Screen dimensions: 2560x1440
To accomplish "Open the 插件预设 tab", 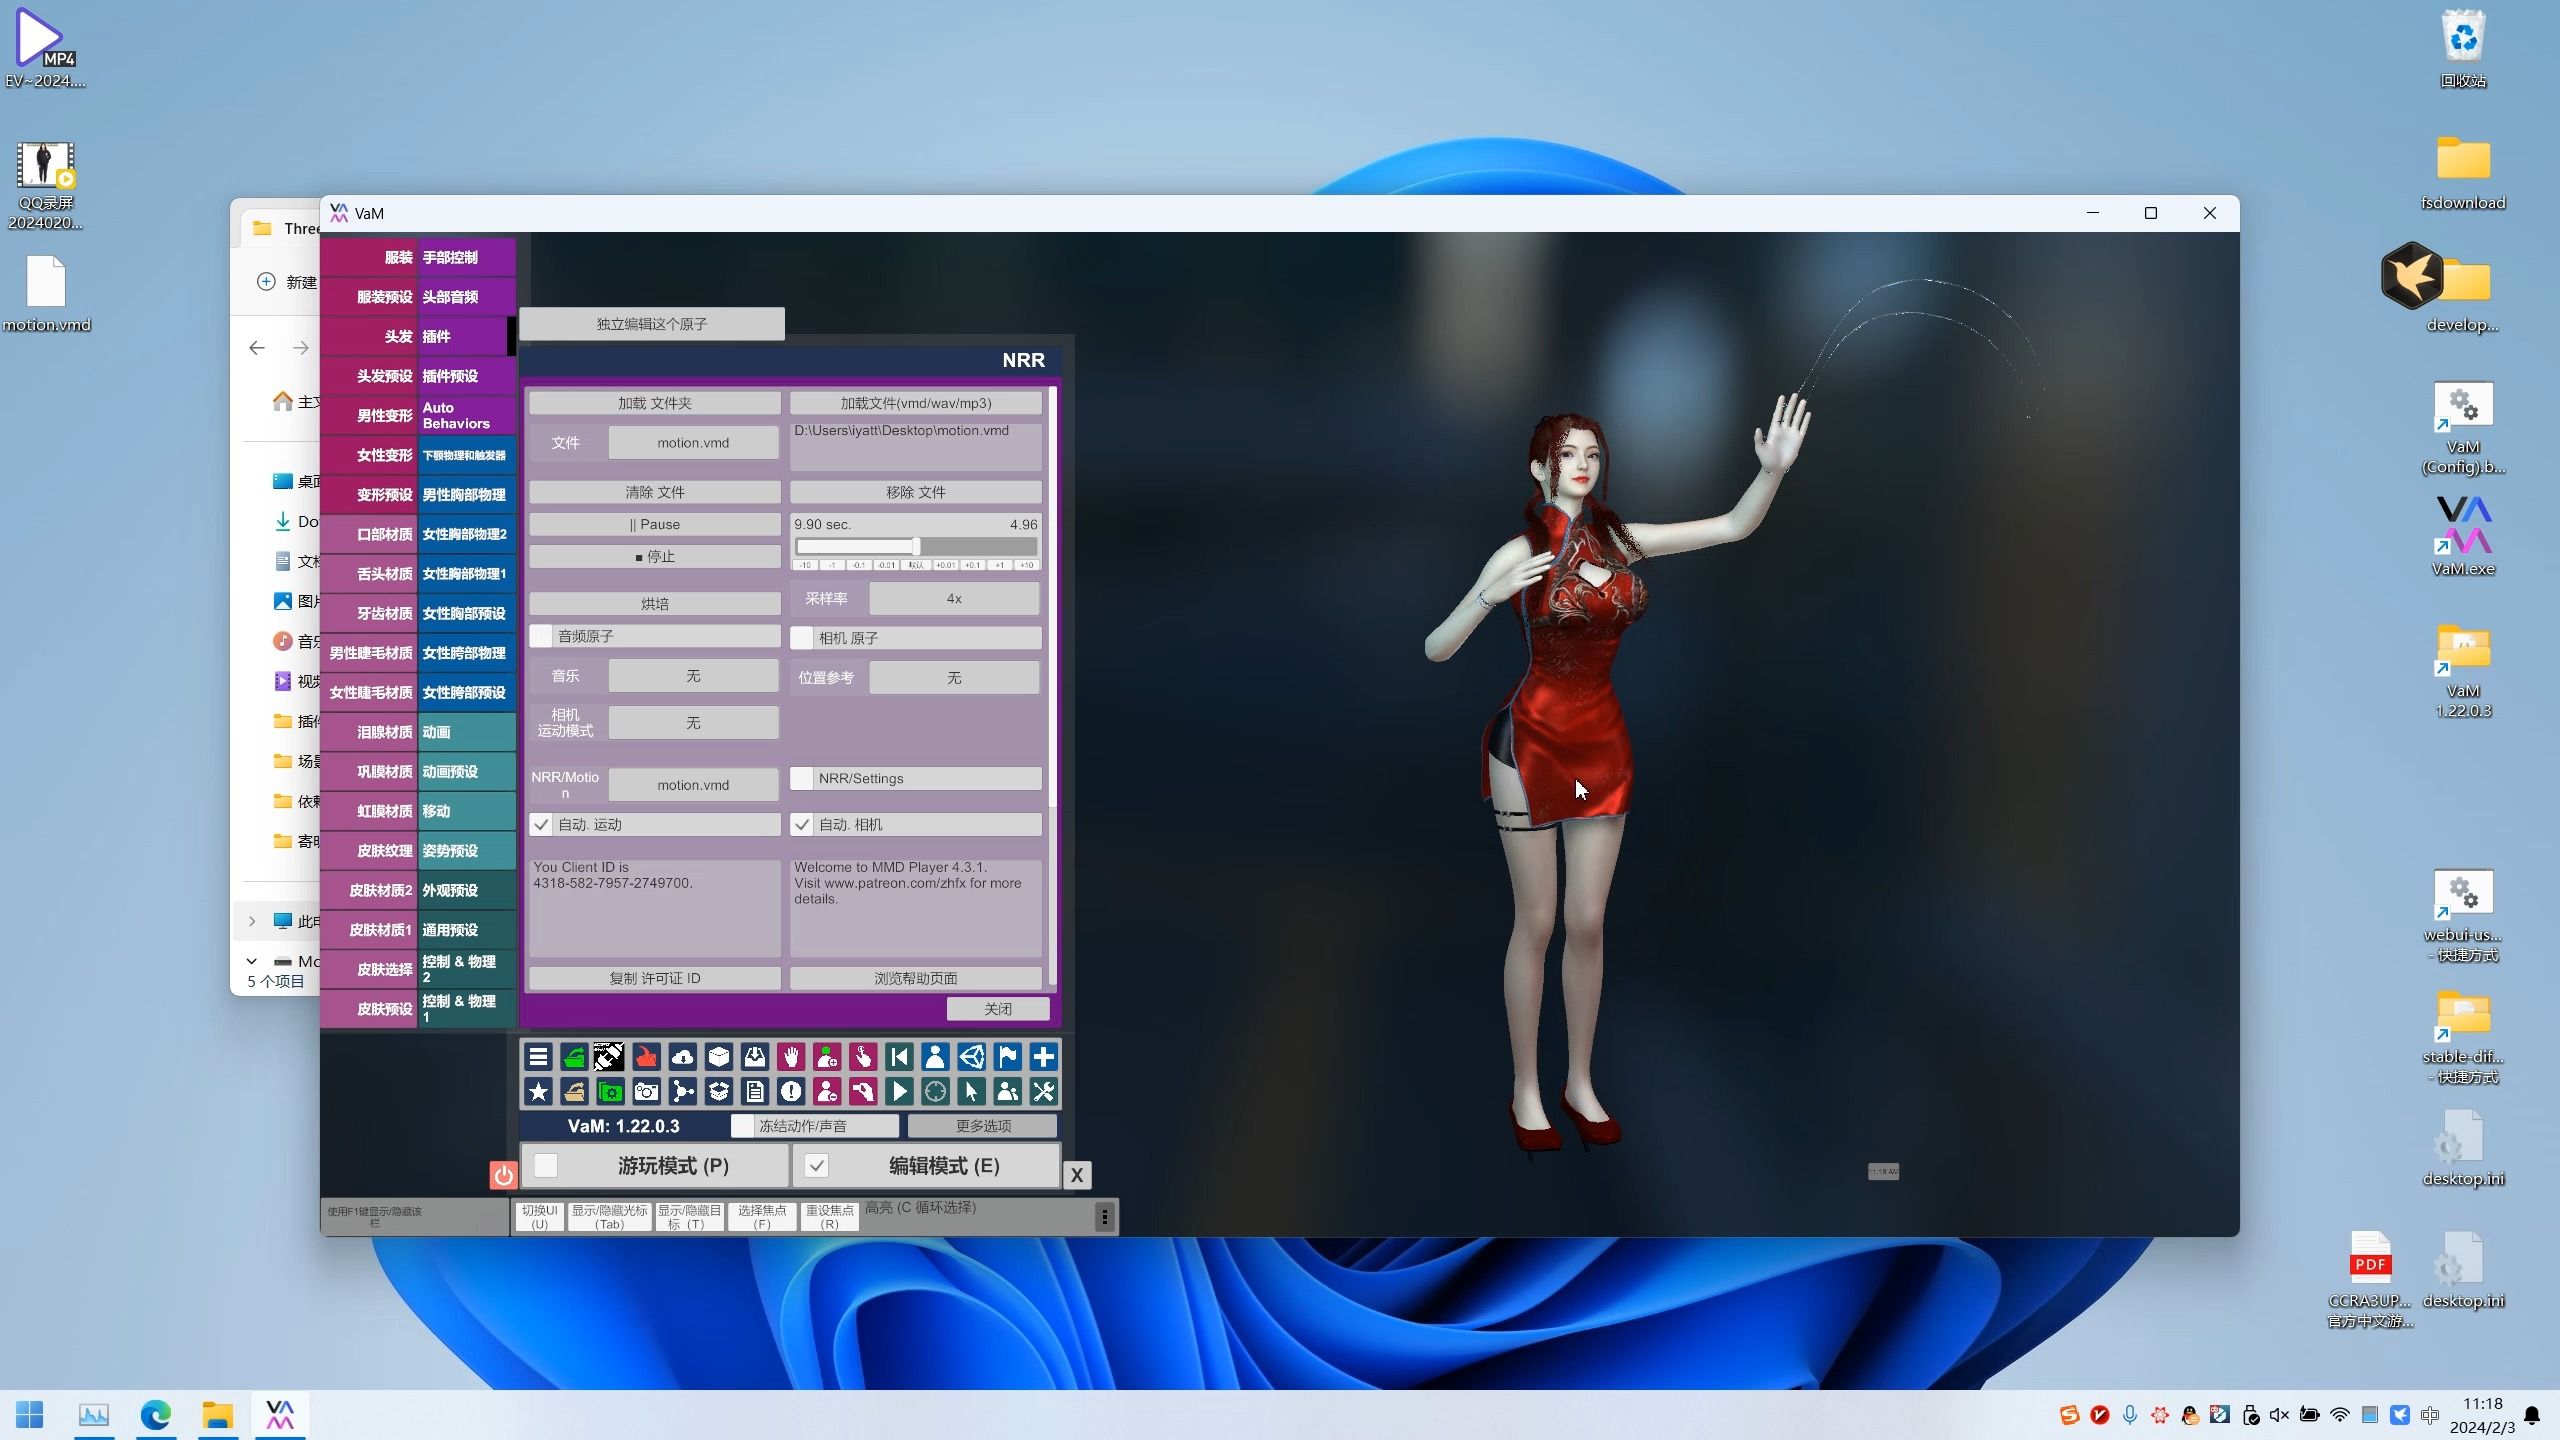I will coord(465,376).
